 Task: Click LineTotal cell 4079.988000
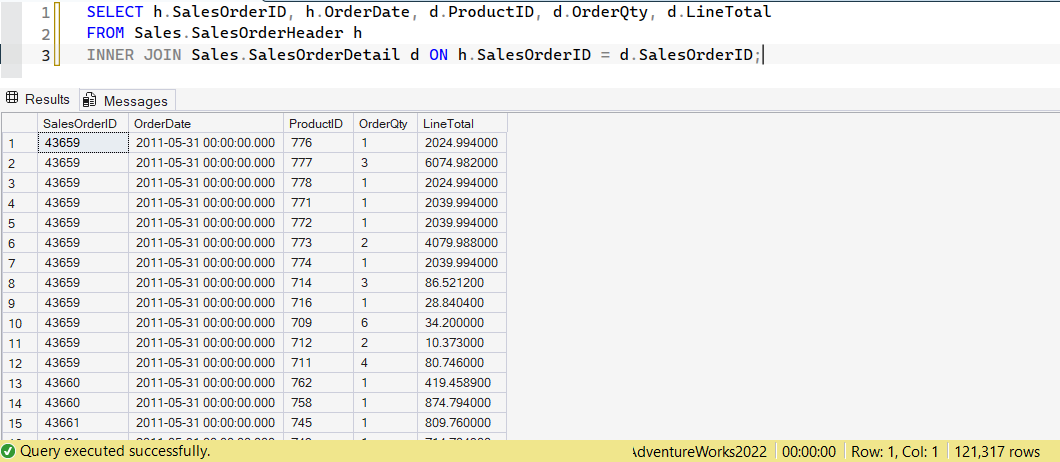pyautogui.click(x=462, y=243)
